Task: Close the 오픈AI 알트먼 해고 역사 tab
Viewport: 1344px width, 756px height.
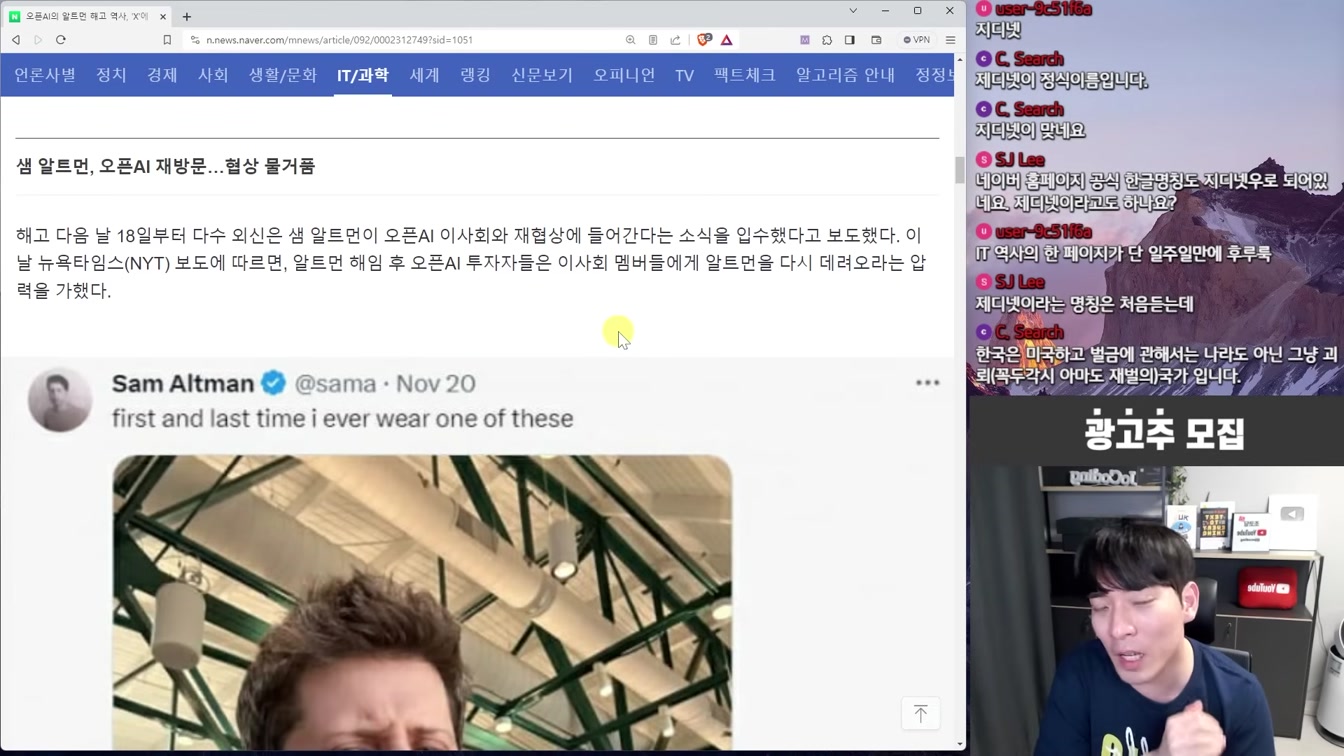Action: click(163, 16)
